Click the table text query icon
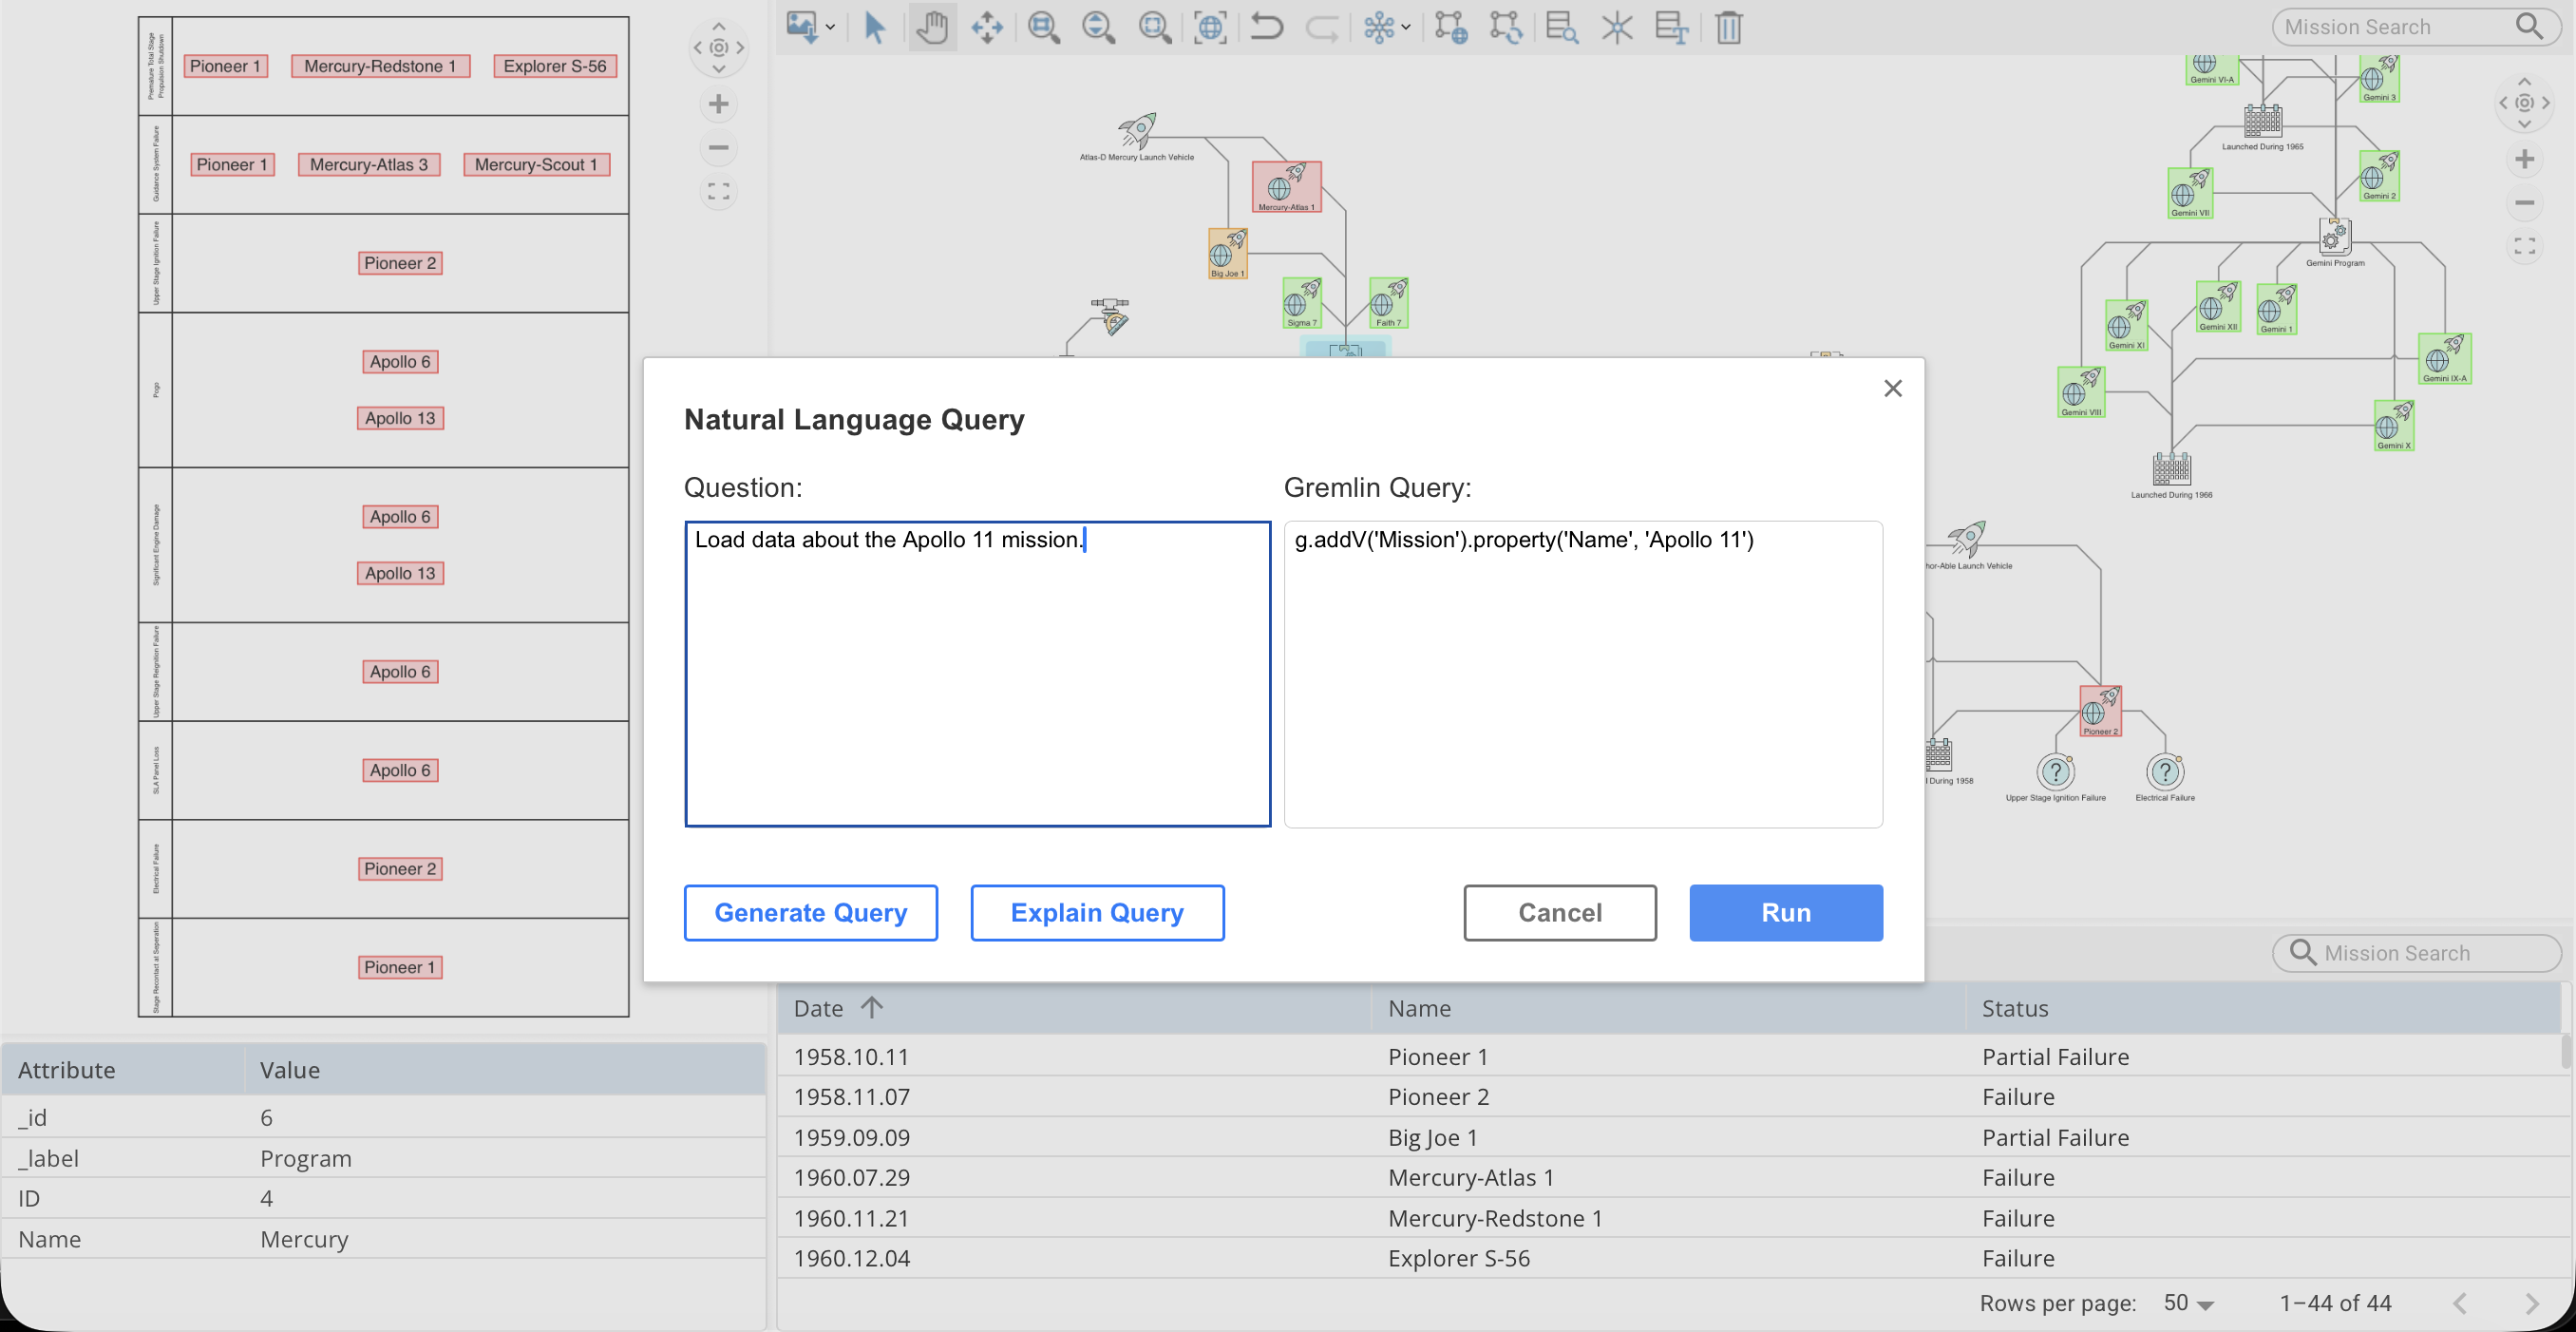The height and width of the screenshot is (1332, 2576). tap(1672, 27)
